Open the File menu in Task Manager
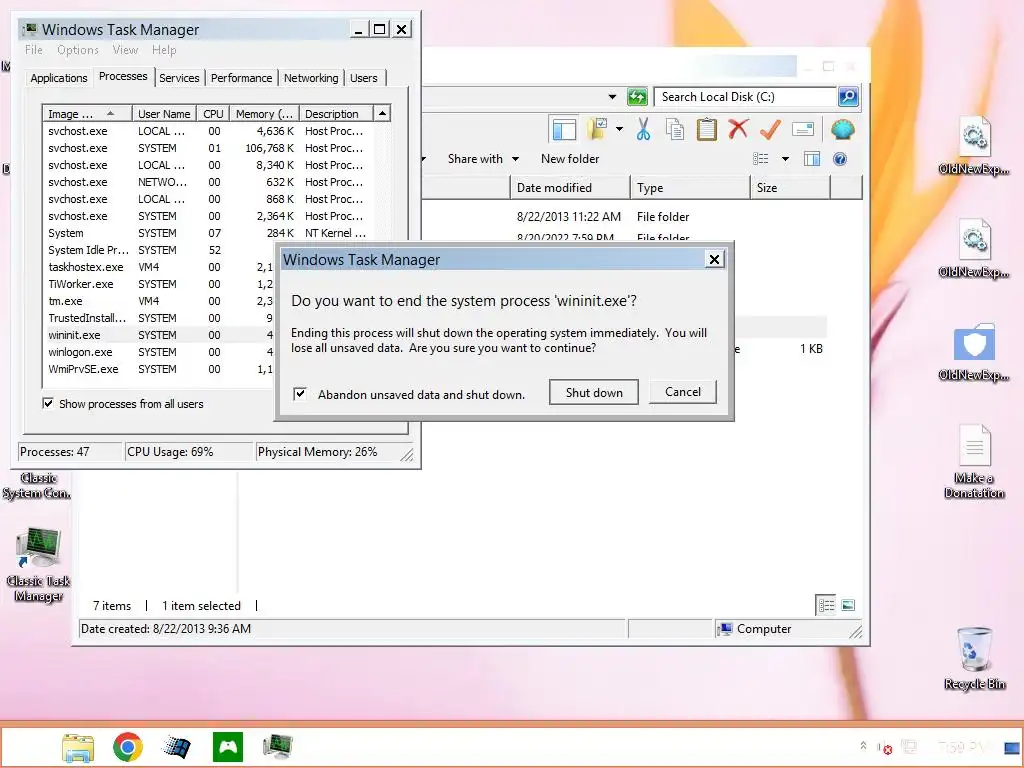 click(33, 50)
